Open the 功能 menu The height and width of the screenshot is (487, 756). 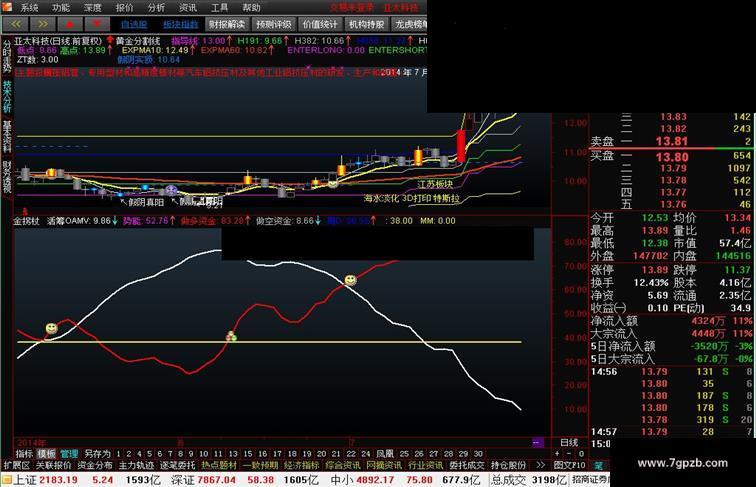point(61,8)
